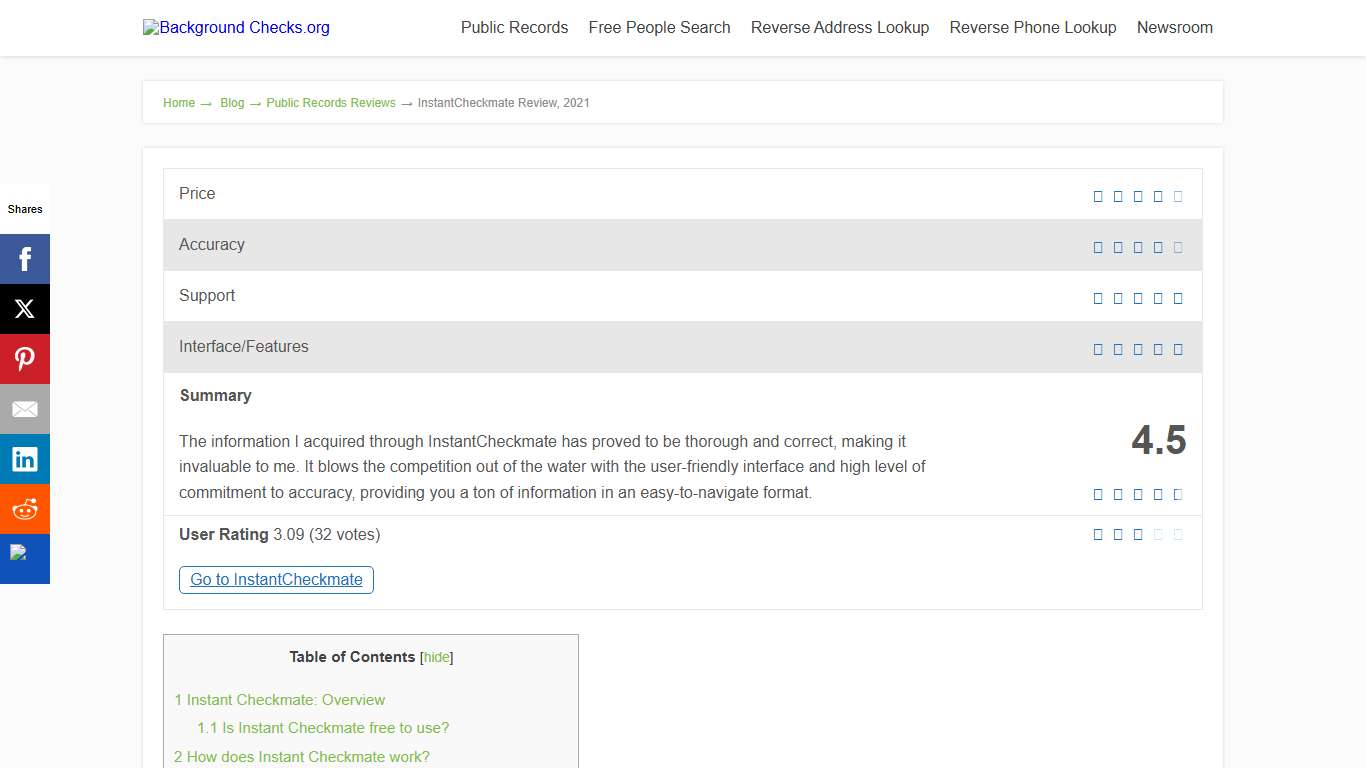Click Go to InstantCheckmate button
This screenshot has height=768, width=1366.
tap(276, 580)
